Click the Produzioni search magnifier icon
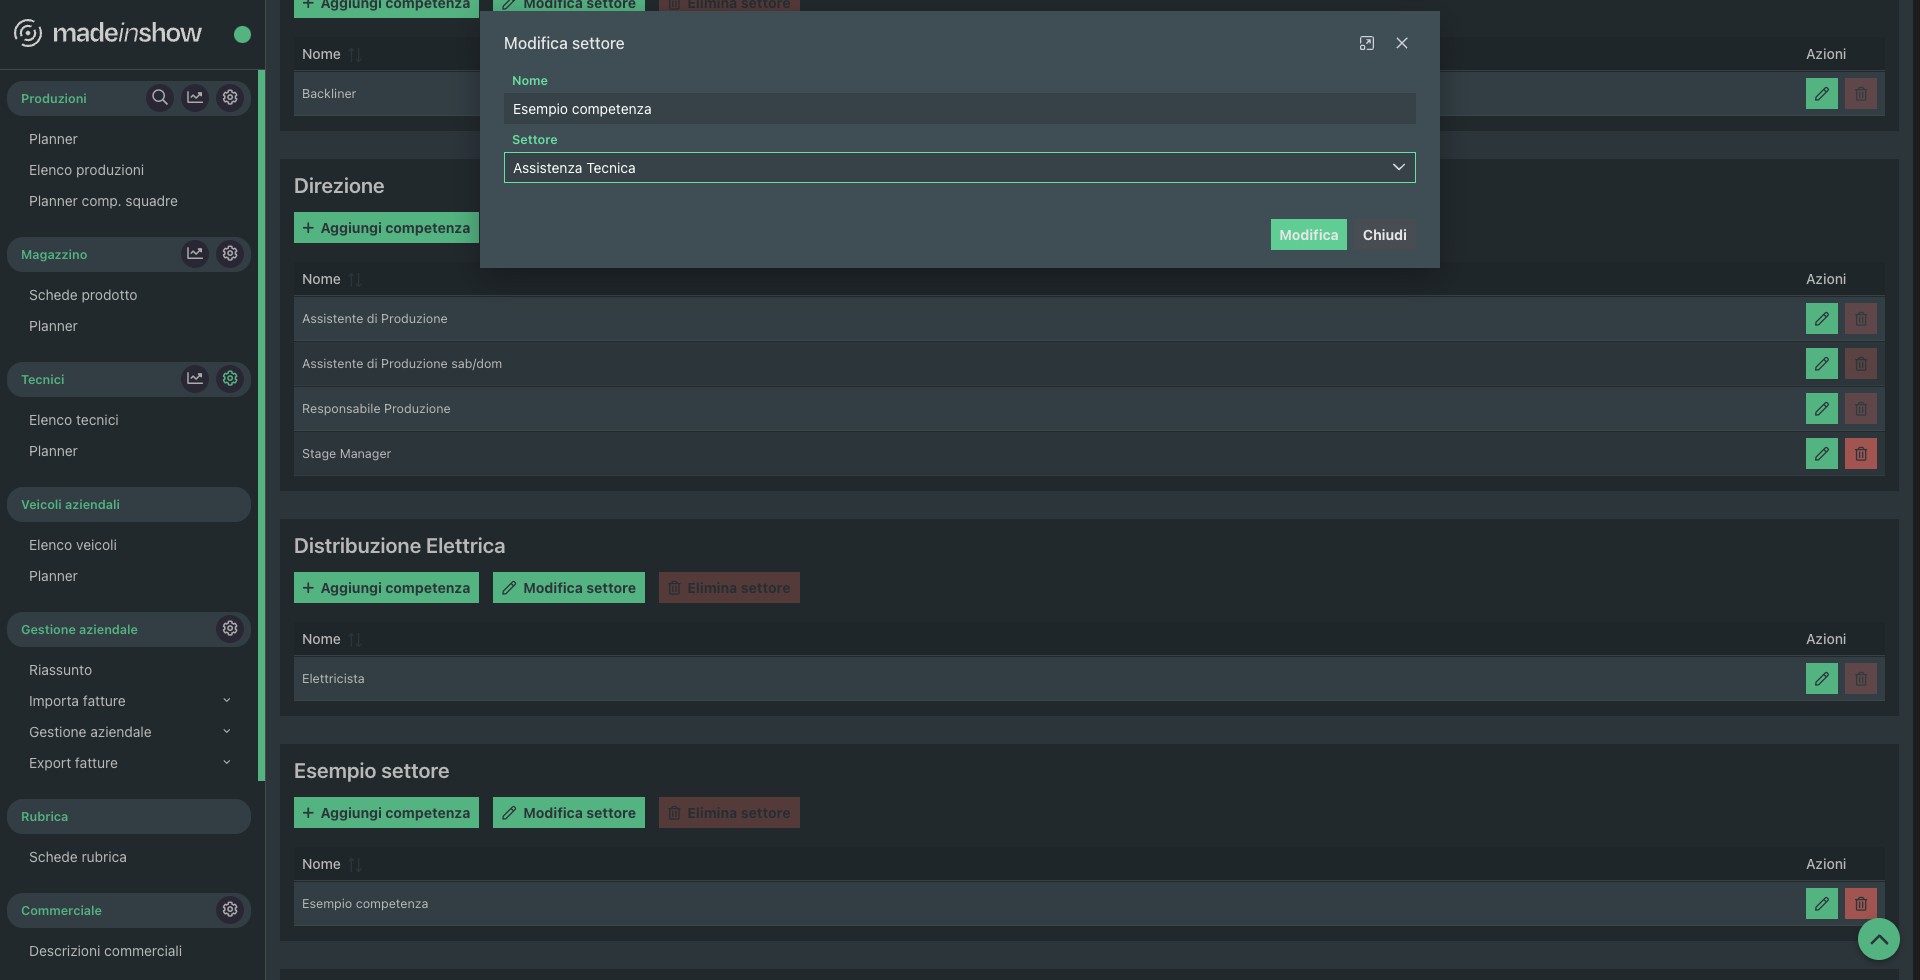Image resolution: width=1920 pixels, height=980 pixels. click(x=159, y=98)
